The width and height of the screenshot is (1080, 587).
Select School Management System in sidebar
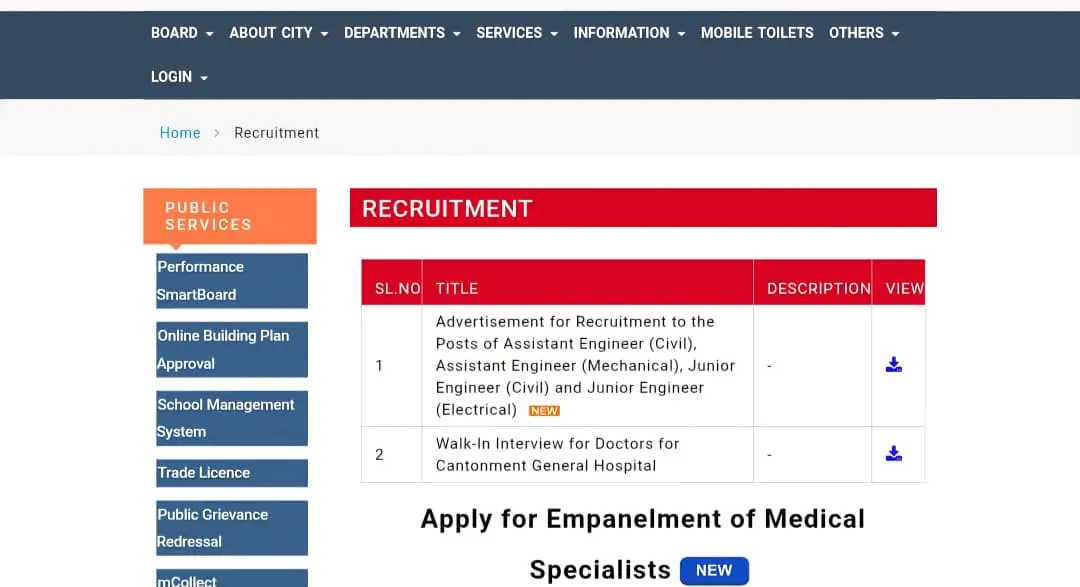[x=232, y=418]
